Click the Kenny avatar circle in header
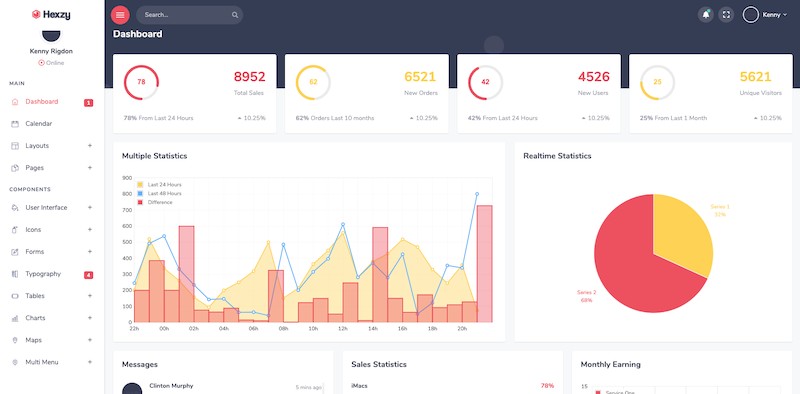This screenshot has width=800, height=394. (751, 15)
